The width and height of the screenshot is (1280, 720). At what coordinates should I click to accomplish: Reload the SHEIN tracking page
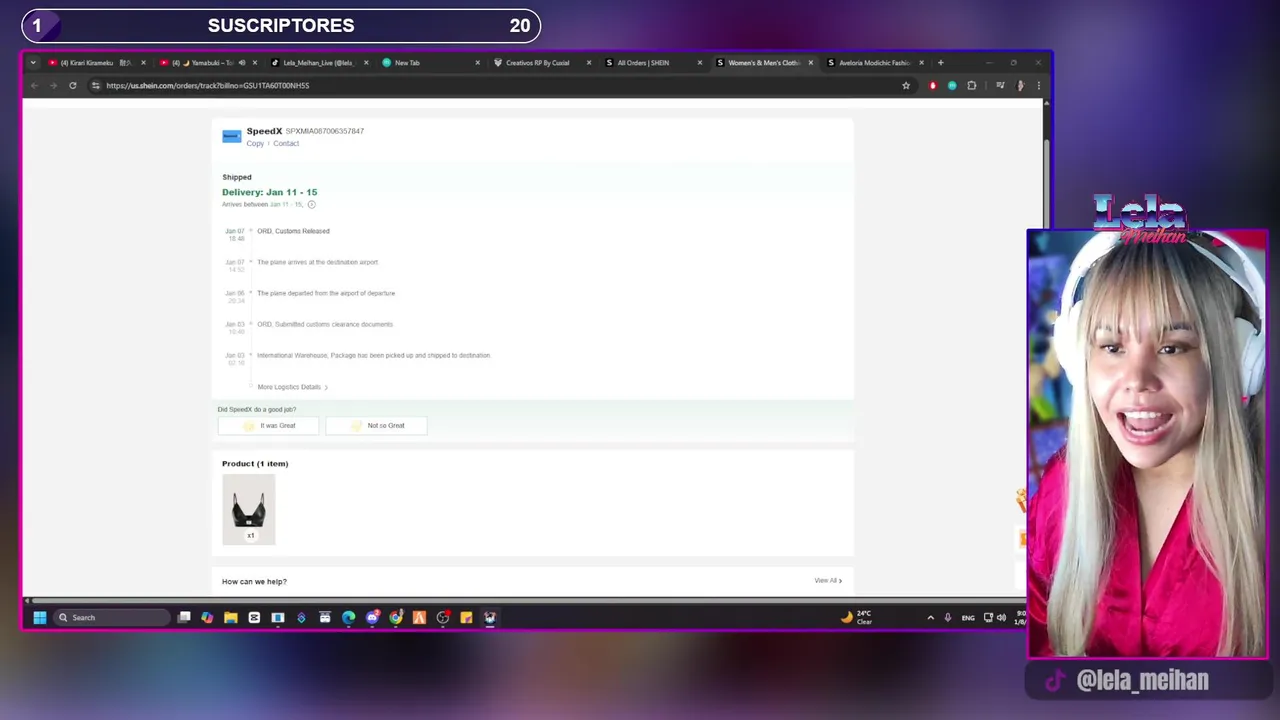pyautogui.click(x=72, y=86)
